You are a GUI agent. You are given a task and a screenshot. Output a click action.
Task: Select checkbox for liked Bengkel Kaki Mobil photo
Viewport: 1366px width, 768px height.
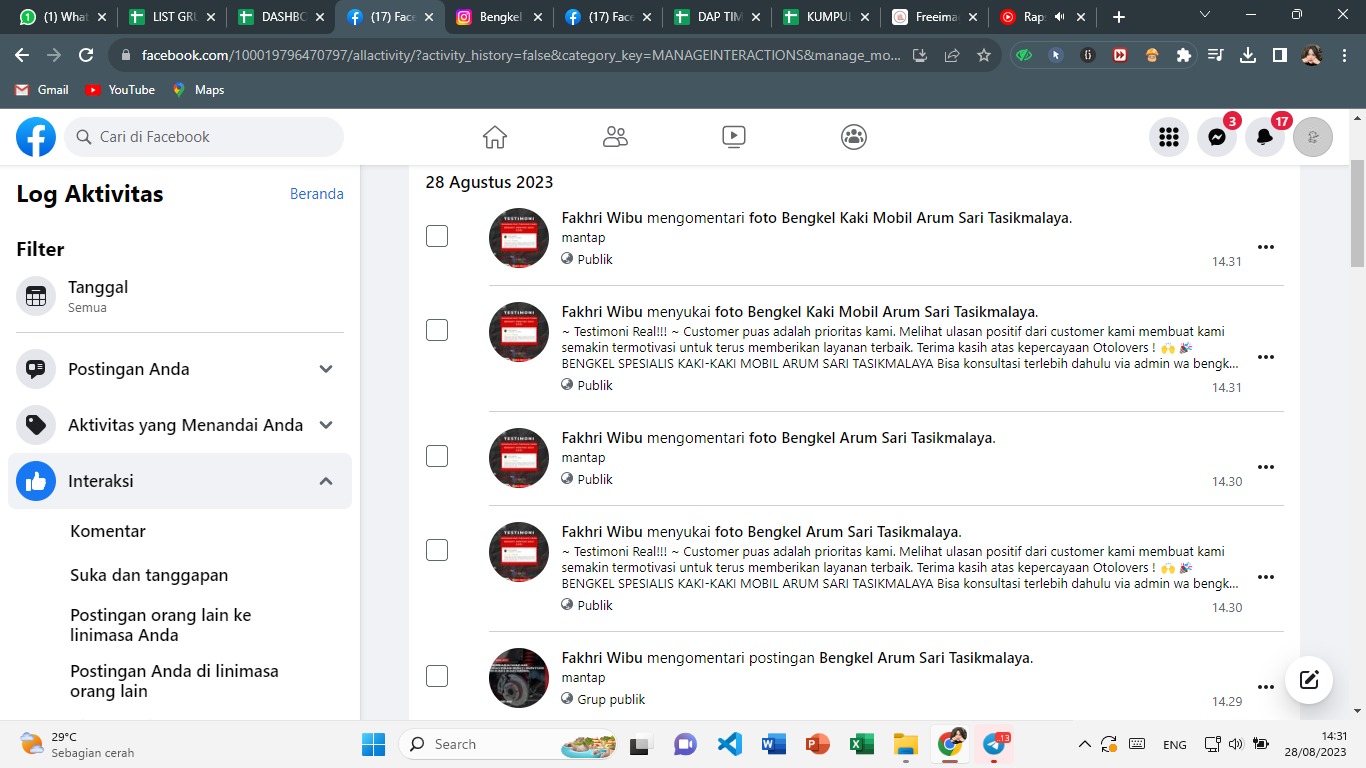(x=437, y=330)
